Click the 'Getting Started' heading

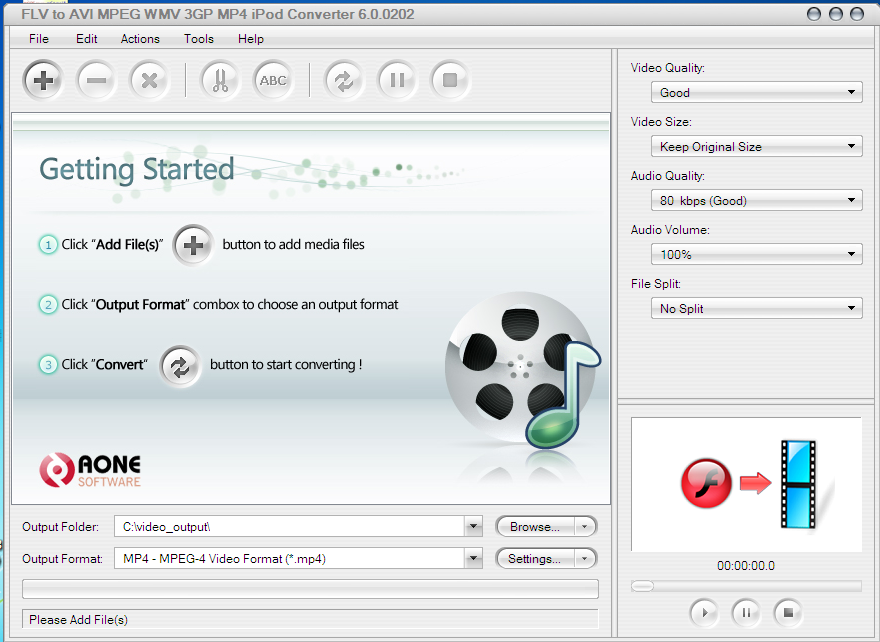[x=136, y=169]
